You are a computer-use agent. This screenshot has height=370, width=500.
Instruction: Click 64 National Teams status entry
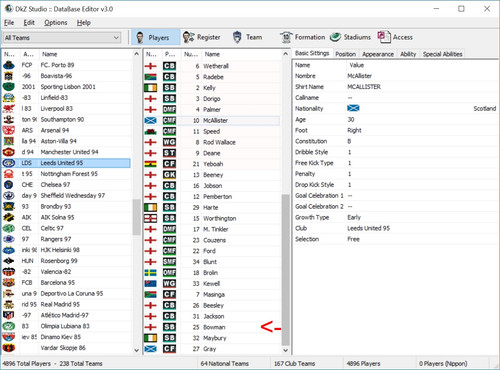(225, 364)
